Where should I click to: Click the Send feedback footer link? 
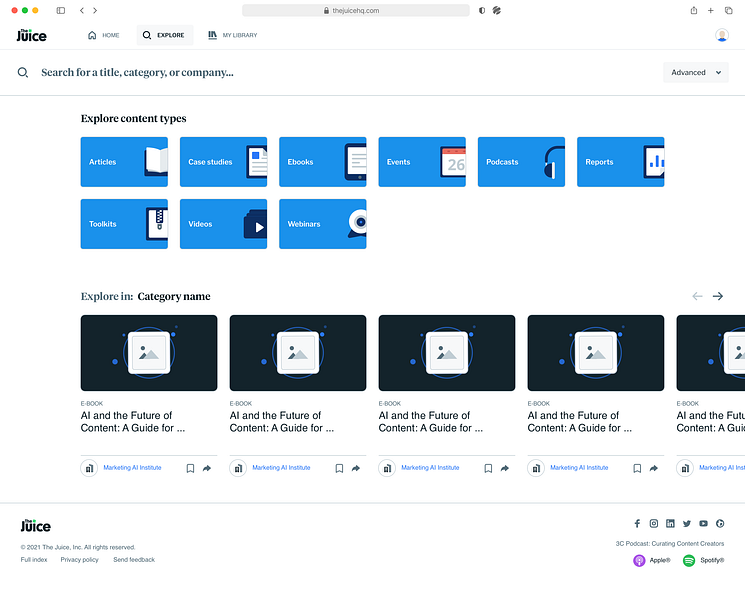tap(134, 560)
